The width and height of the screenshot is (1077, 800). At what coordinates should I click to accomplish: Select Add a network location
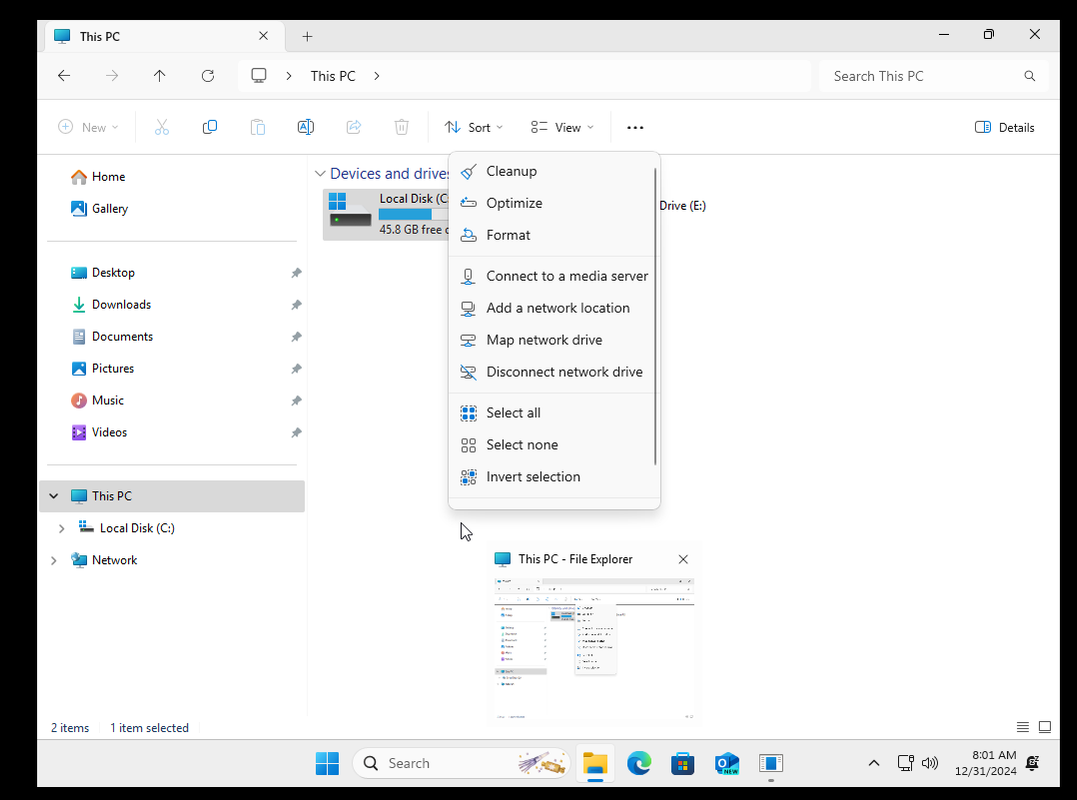pyautogui.click(x=554, y=308)
